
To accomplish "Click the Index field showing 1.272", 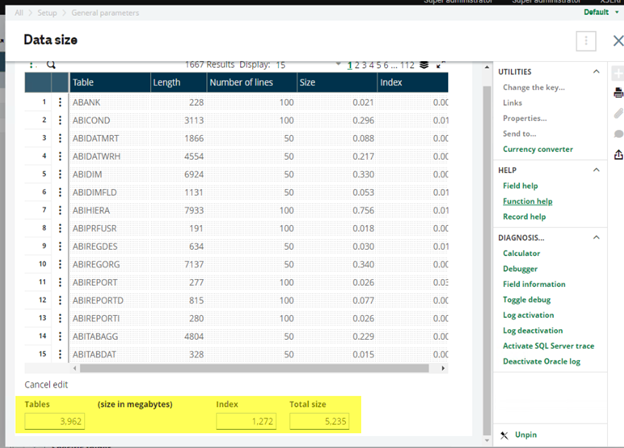I will pyautogui.click(x=246, y=421).
